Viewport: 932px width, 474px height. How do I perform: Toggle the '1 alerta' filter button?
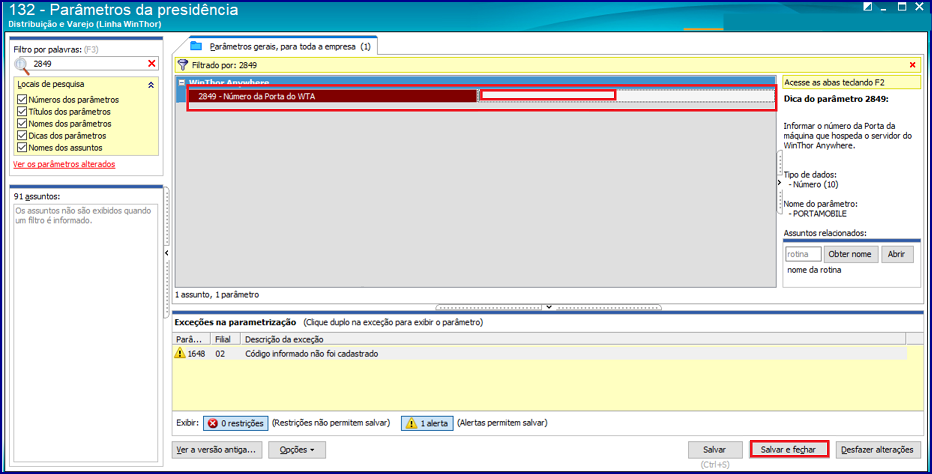pyautogui.click(x=427, y=423)
